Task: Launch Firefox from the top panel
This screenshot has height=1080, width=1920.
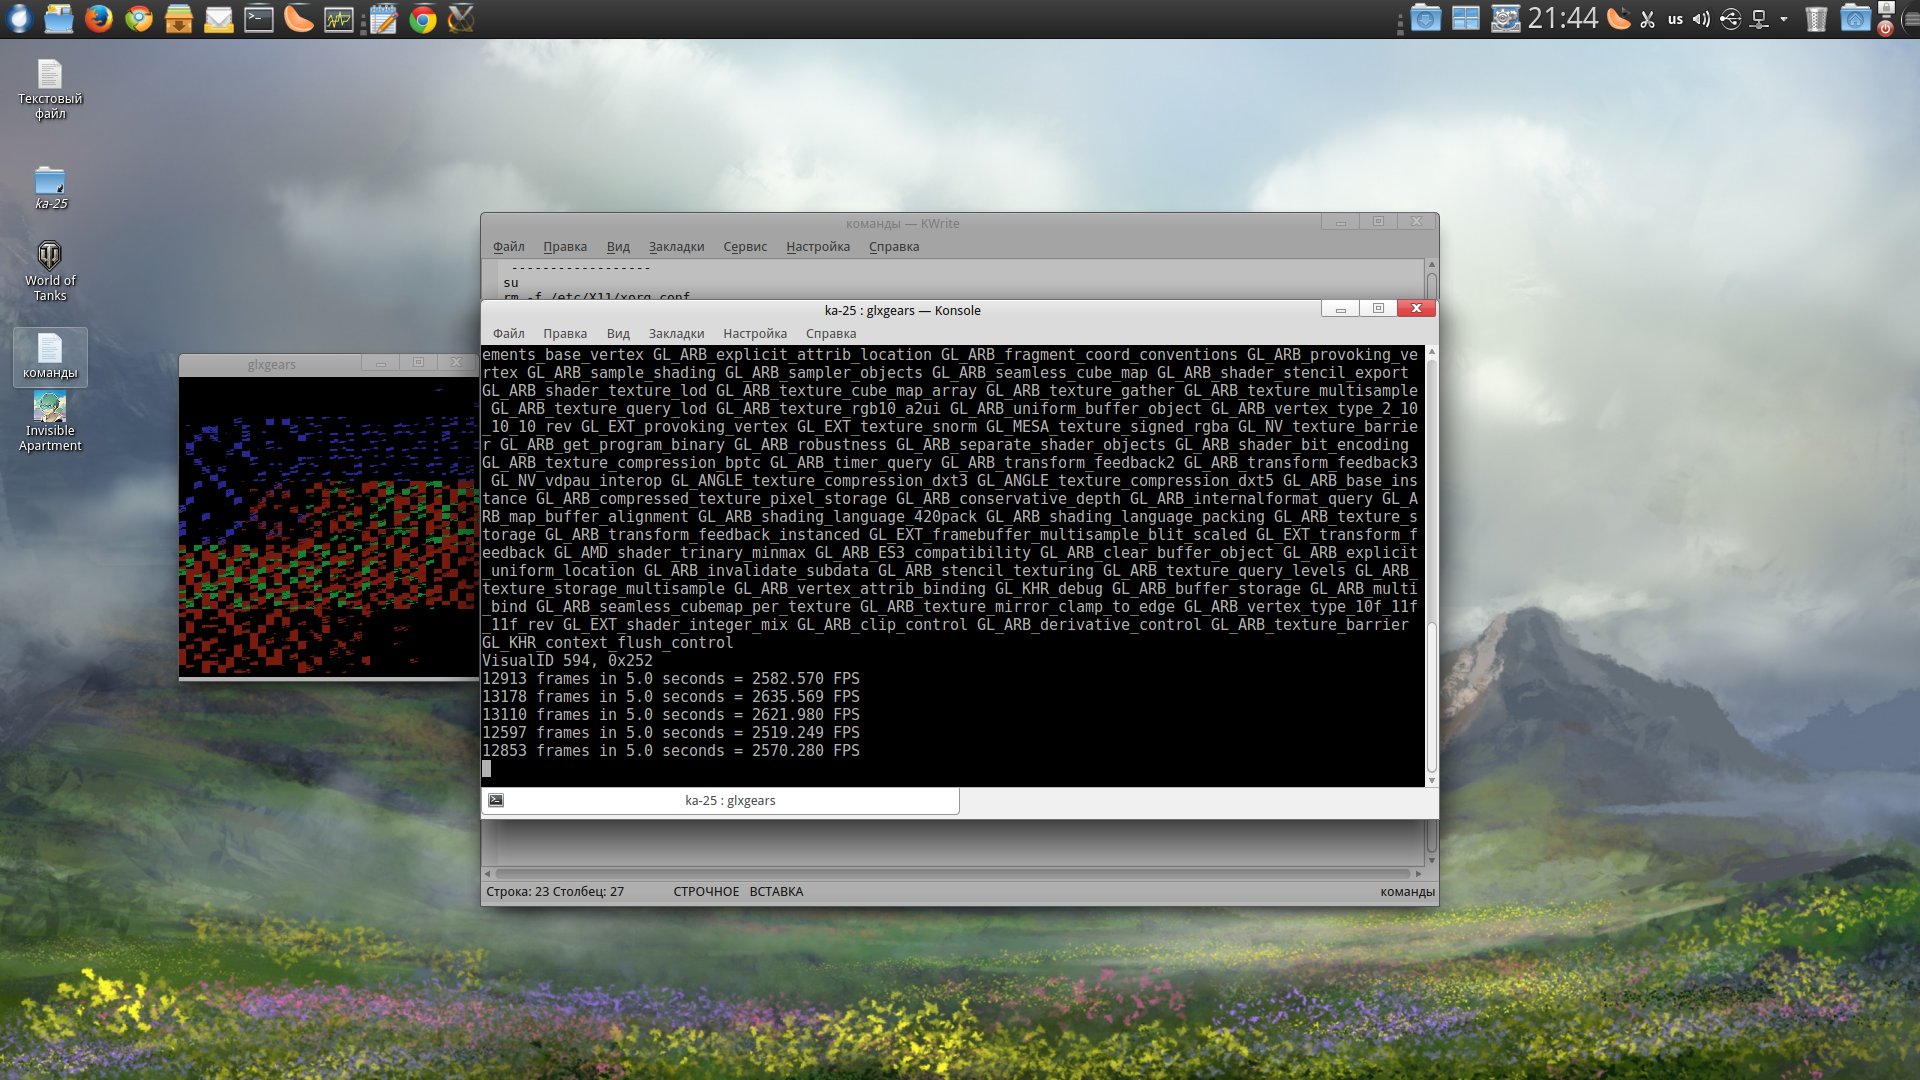Action: click(98, 18)
